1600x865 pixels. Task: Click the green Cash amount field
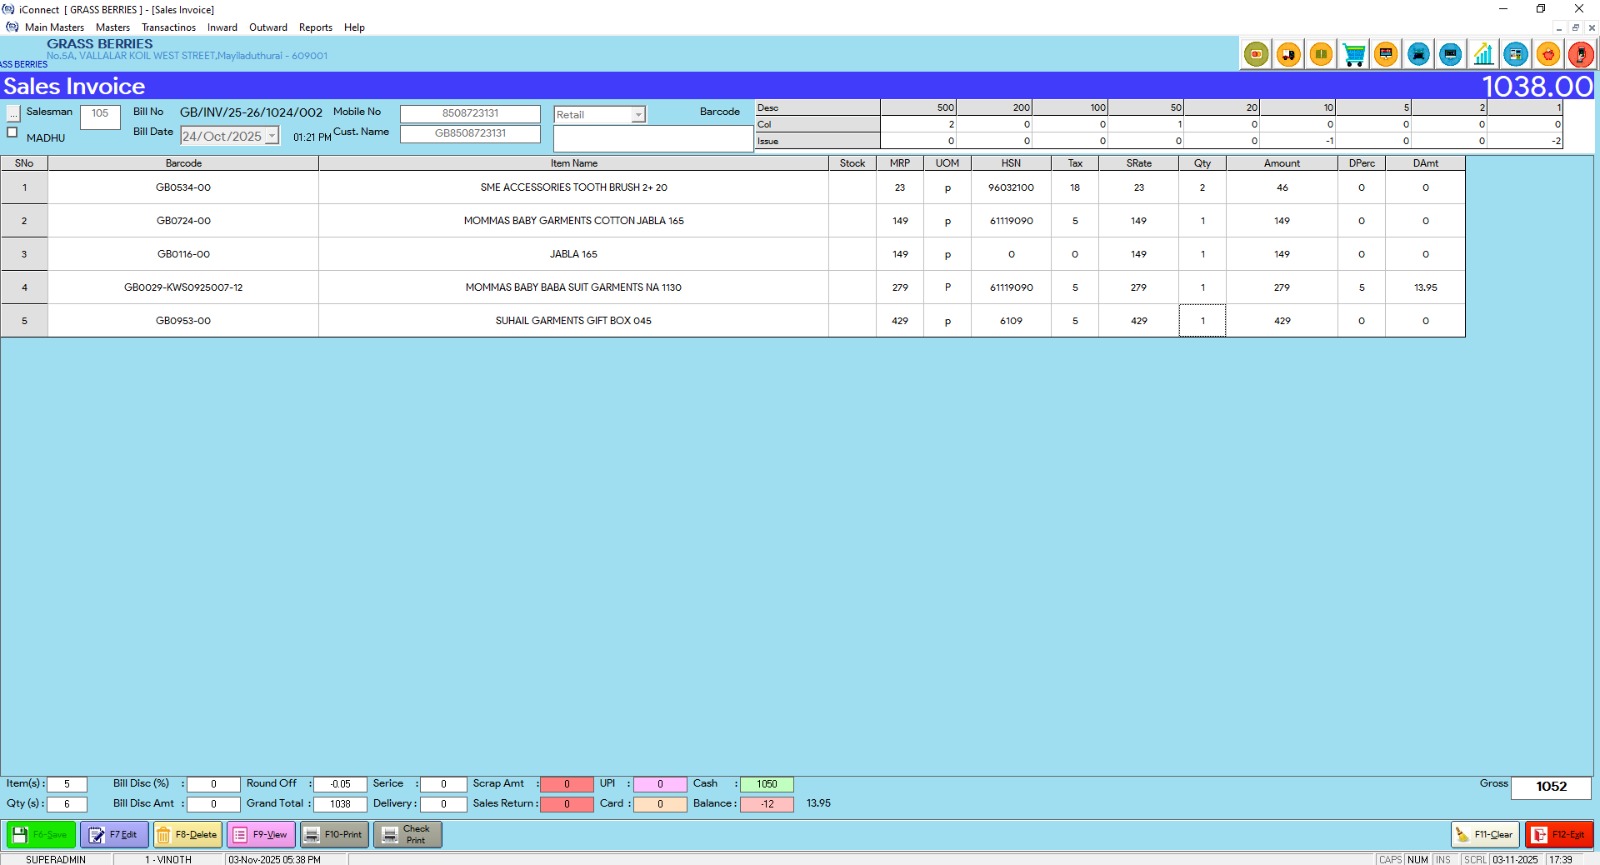(766, 784)
